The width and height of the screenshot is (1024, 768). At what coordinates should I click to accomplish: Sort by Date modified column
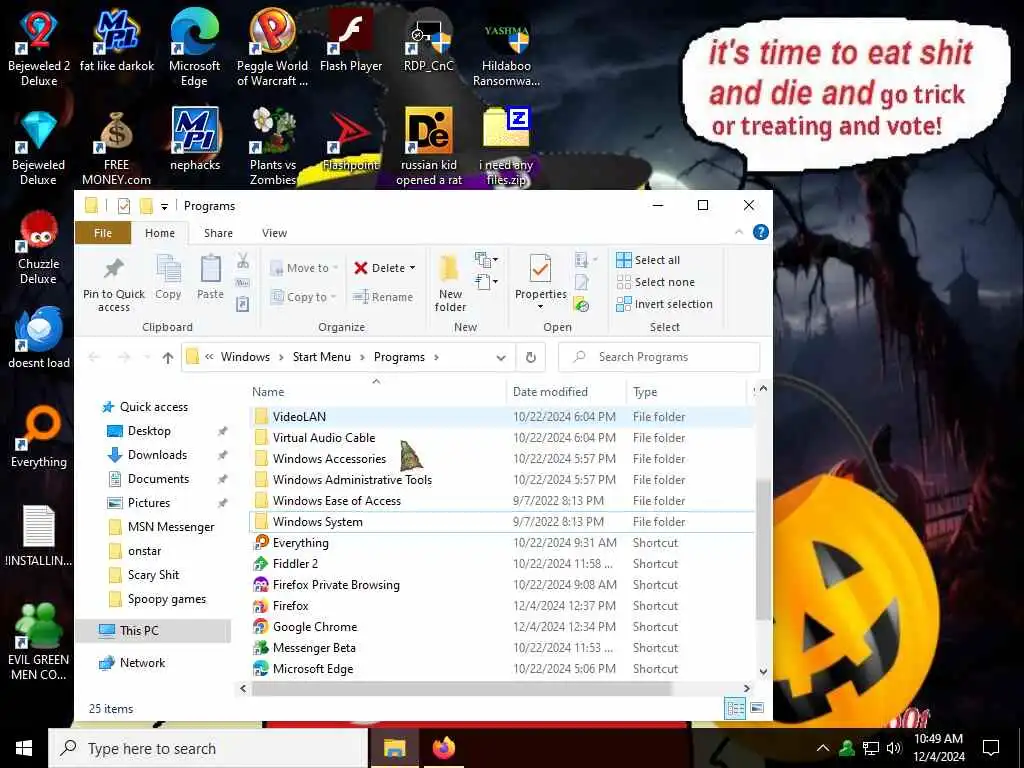click(x=566, y=392)
